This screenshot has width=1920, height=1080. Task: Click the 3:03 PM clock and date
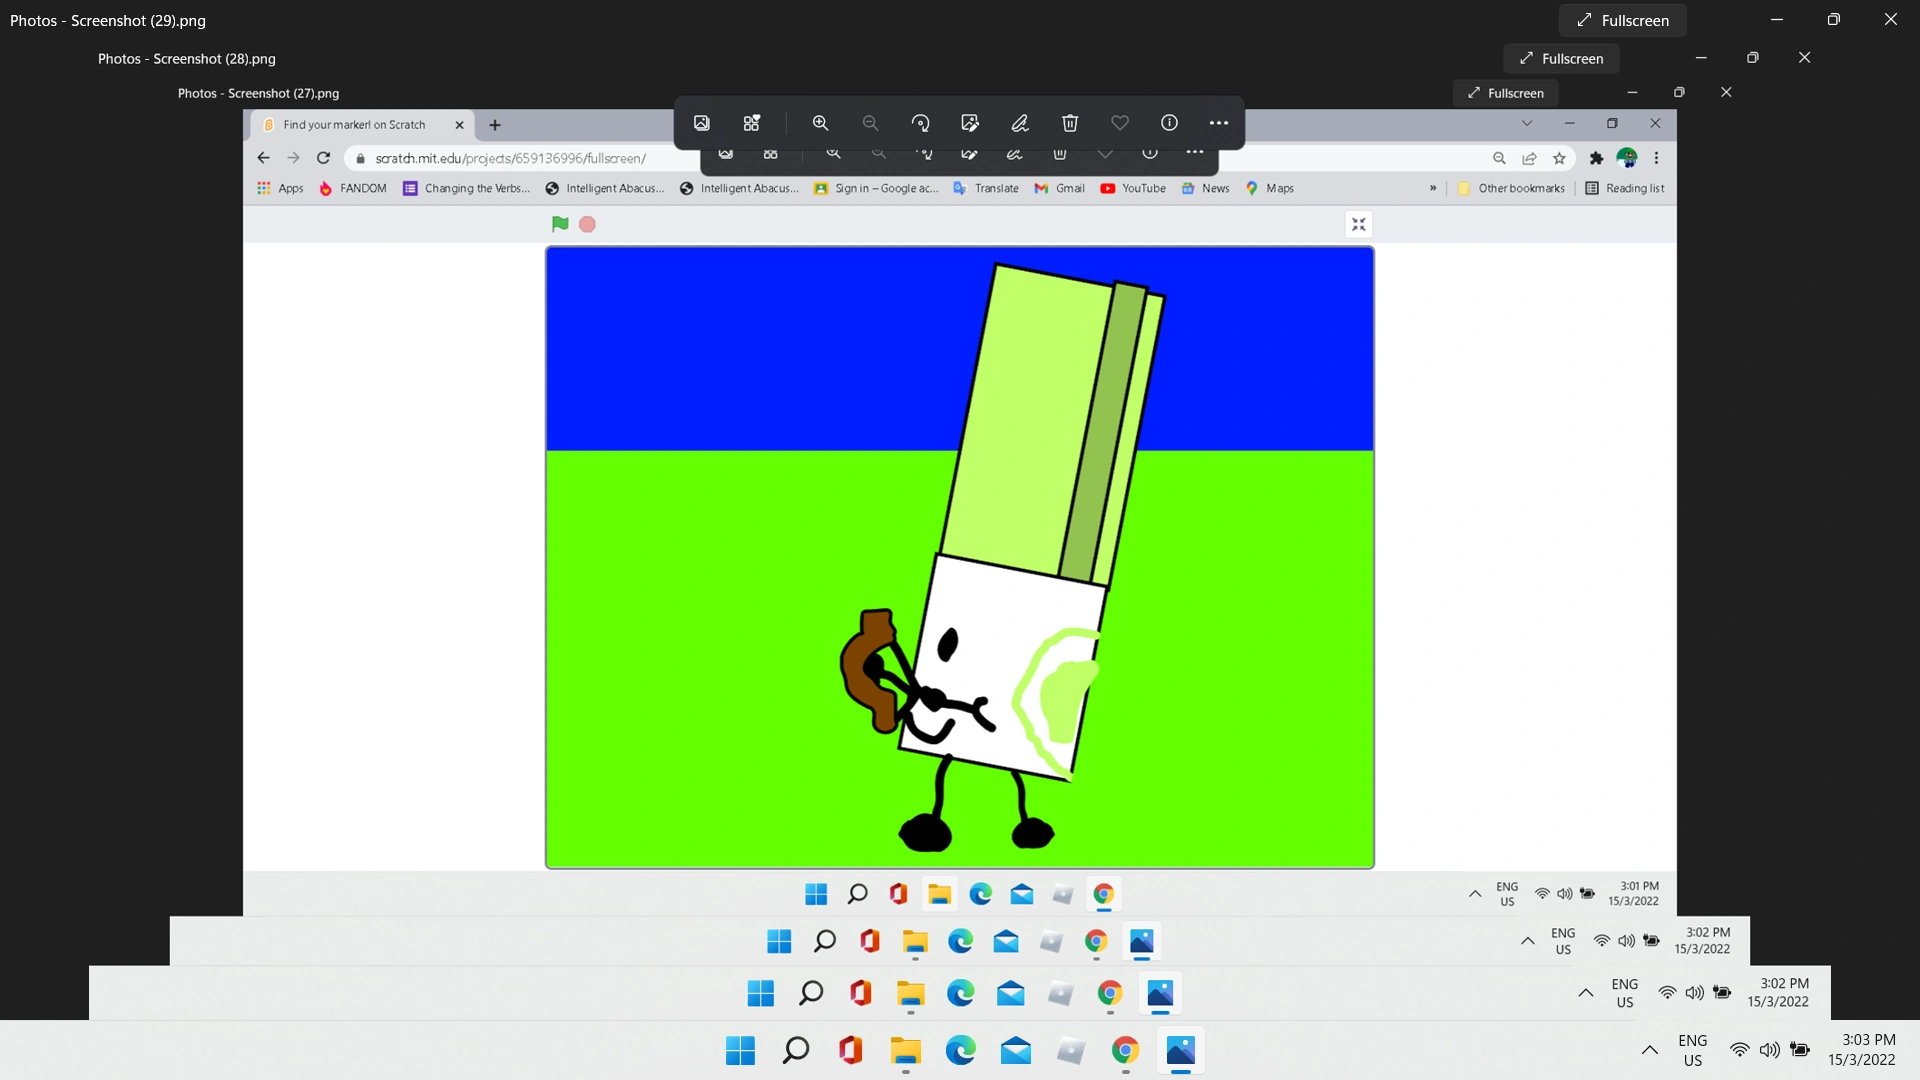pos(1862,1050)
